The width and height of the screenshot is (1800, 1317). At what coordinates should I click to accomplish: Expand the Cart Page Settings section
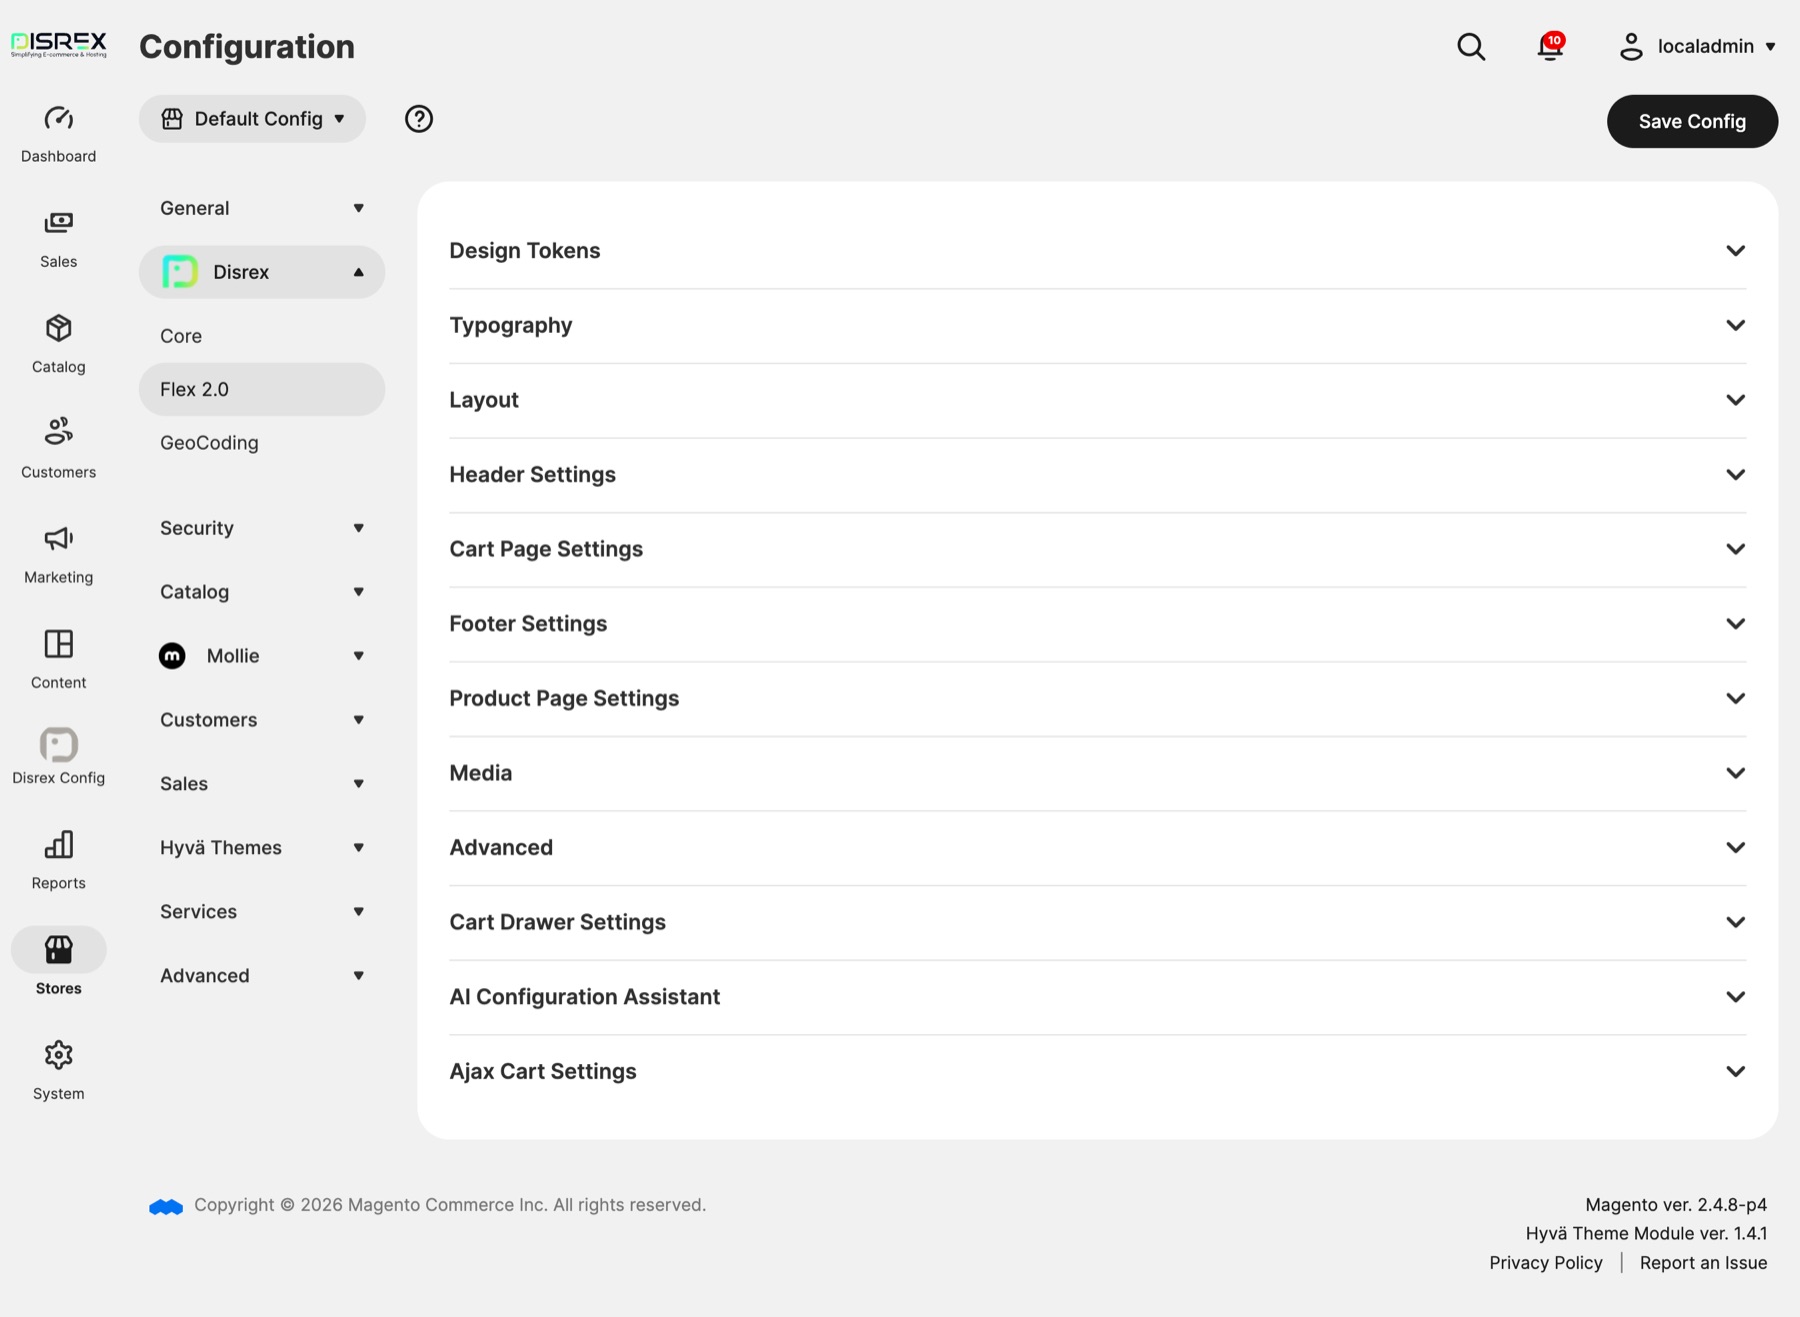pyautogui.click(x=1097, y=549)
